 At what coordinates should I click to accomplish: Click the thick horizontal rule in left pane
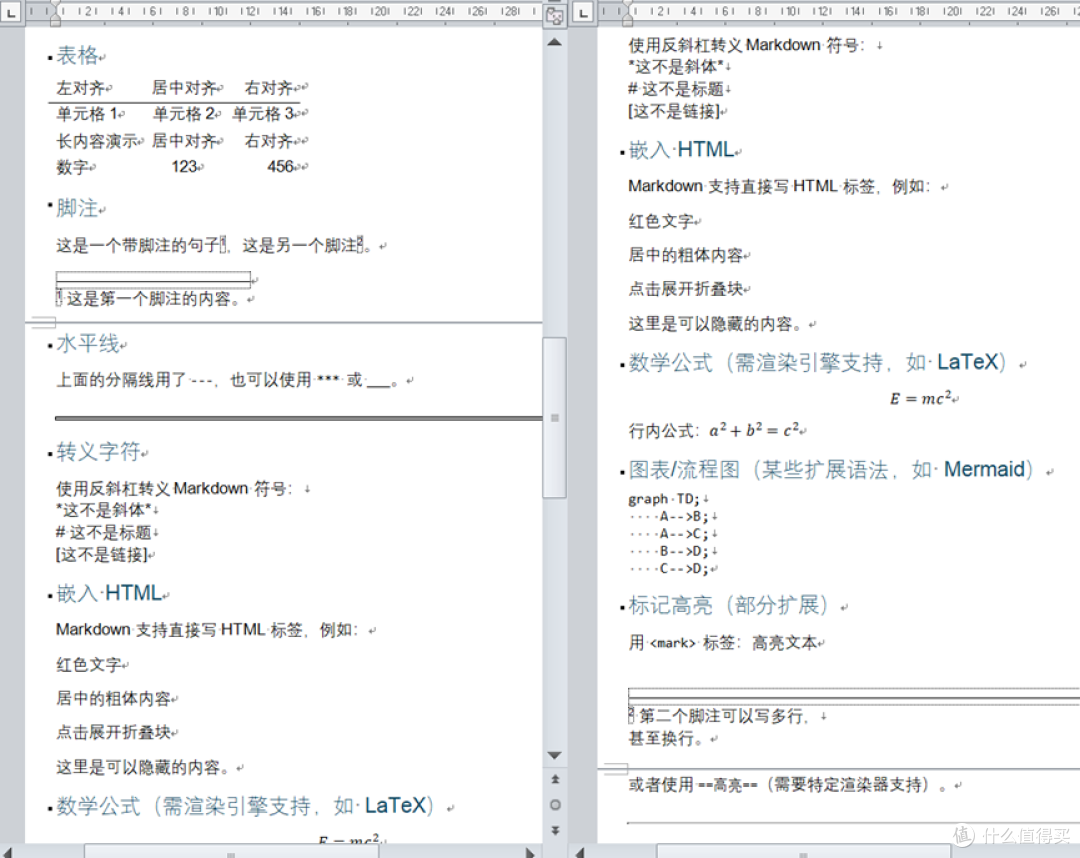299,418
